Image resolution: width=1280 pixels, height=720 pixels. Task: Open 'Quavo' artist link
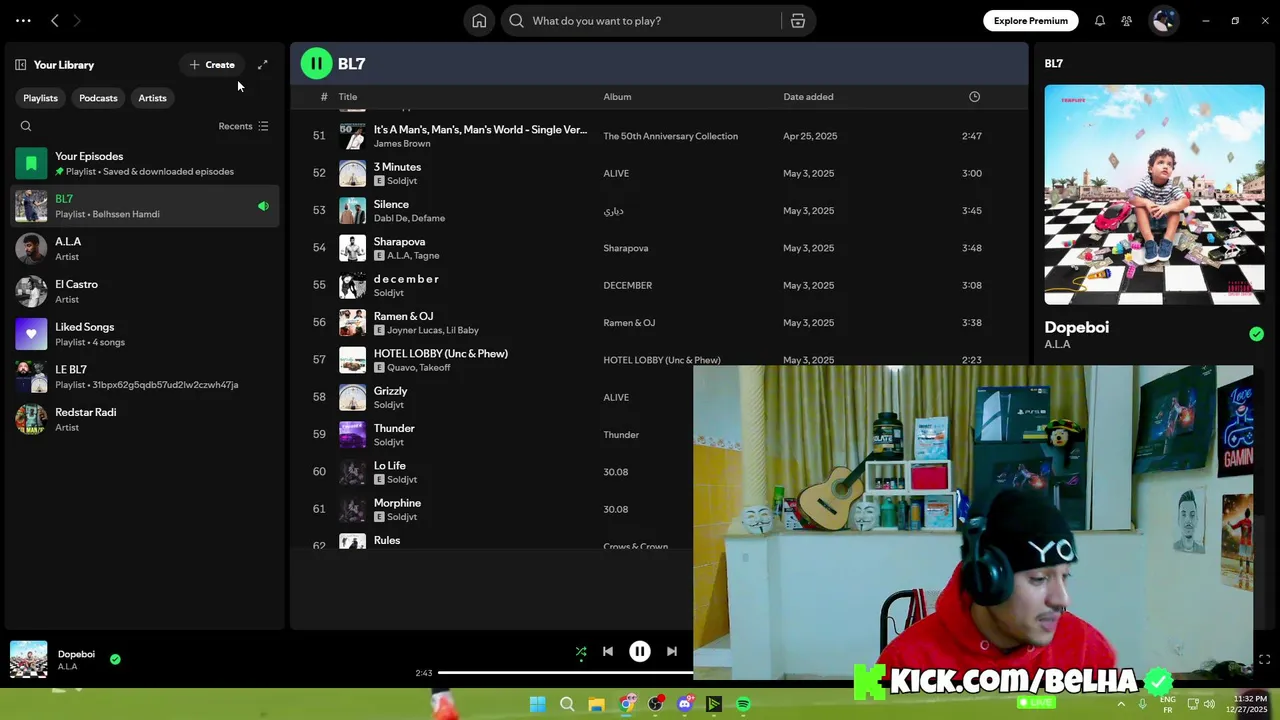click(401, 368)
